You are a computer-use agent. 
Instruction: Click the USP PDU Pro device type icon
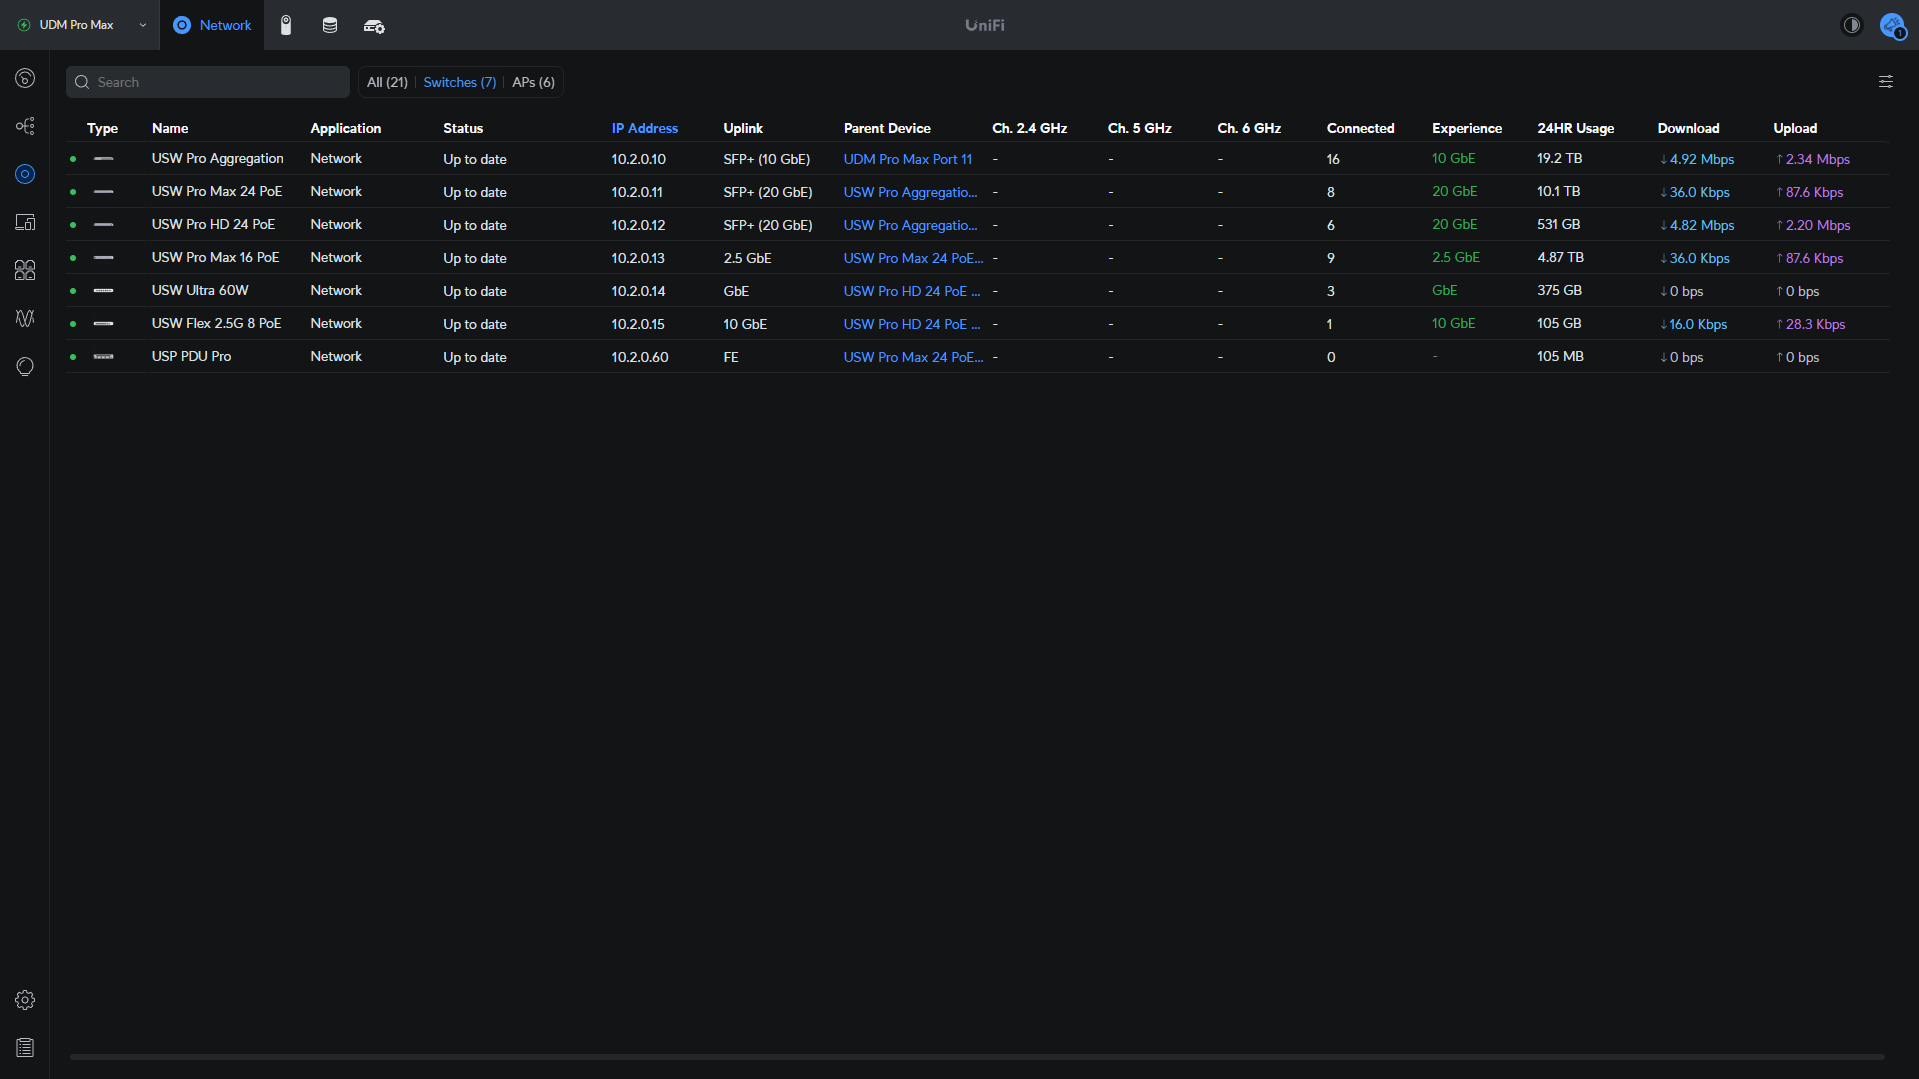pyautogui.click(x=104, y=357)
